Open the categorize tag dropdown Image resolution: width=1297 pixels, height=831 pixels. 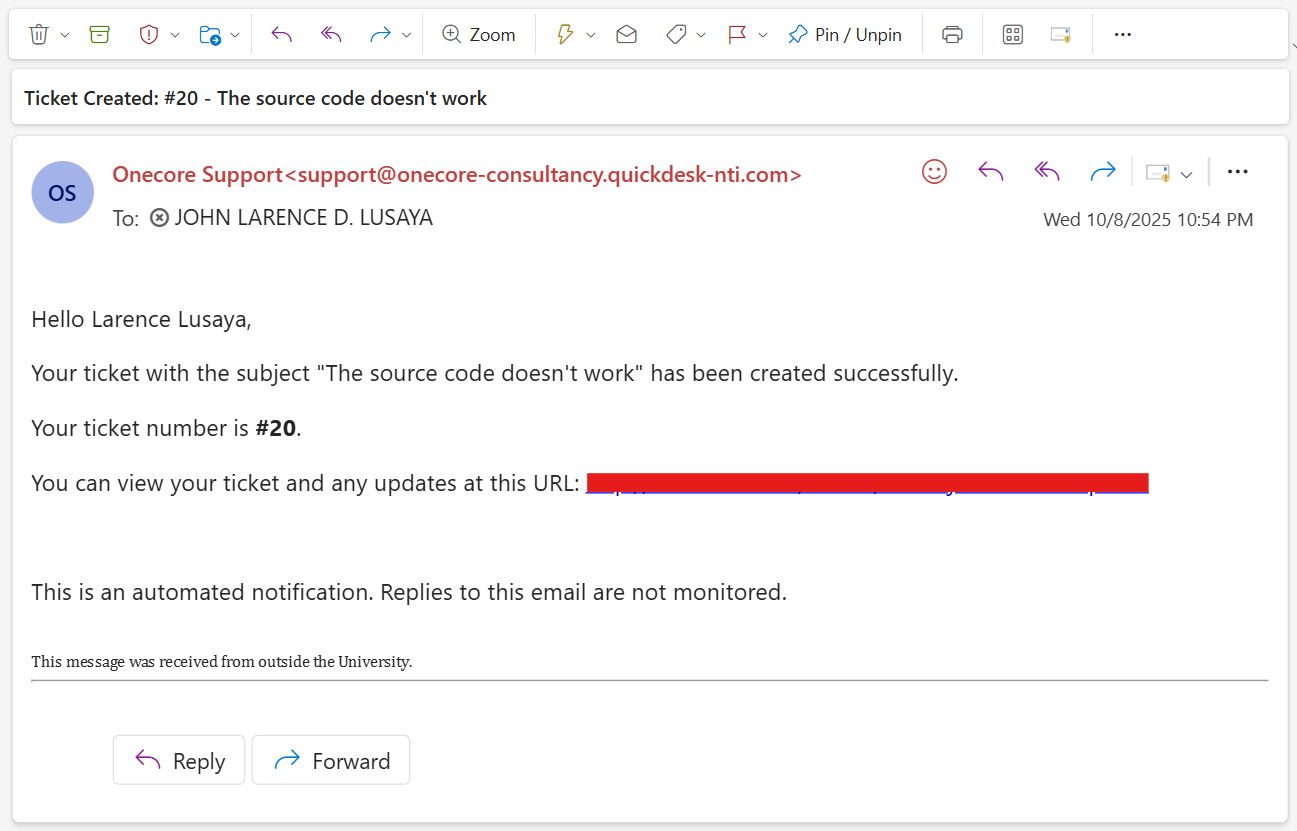coord(700,33)
